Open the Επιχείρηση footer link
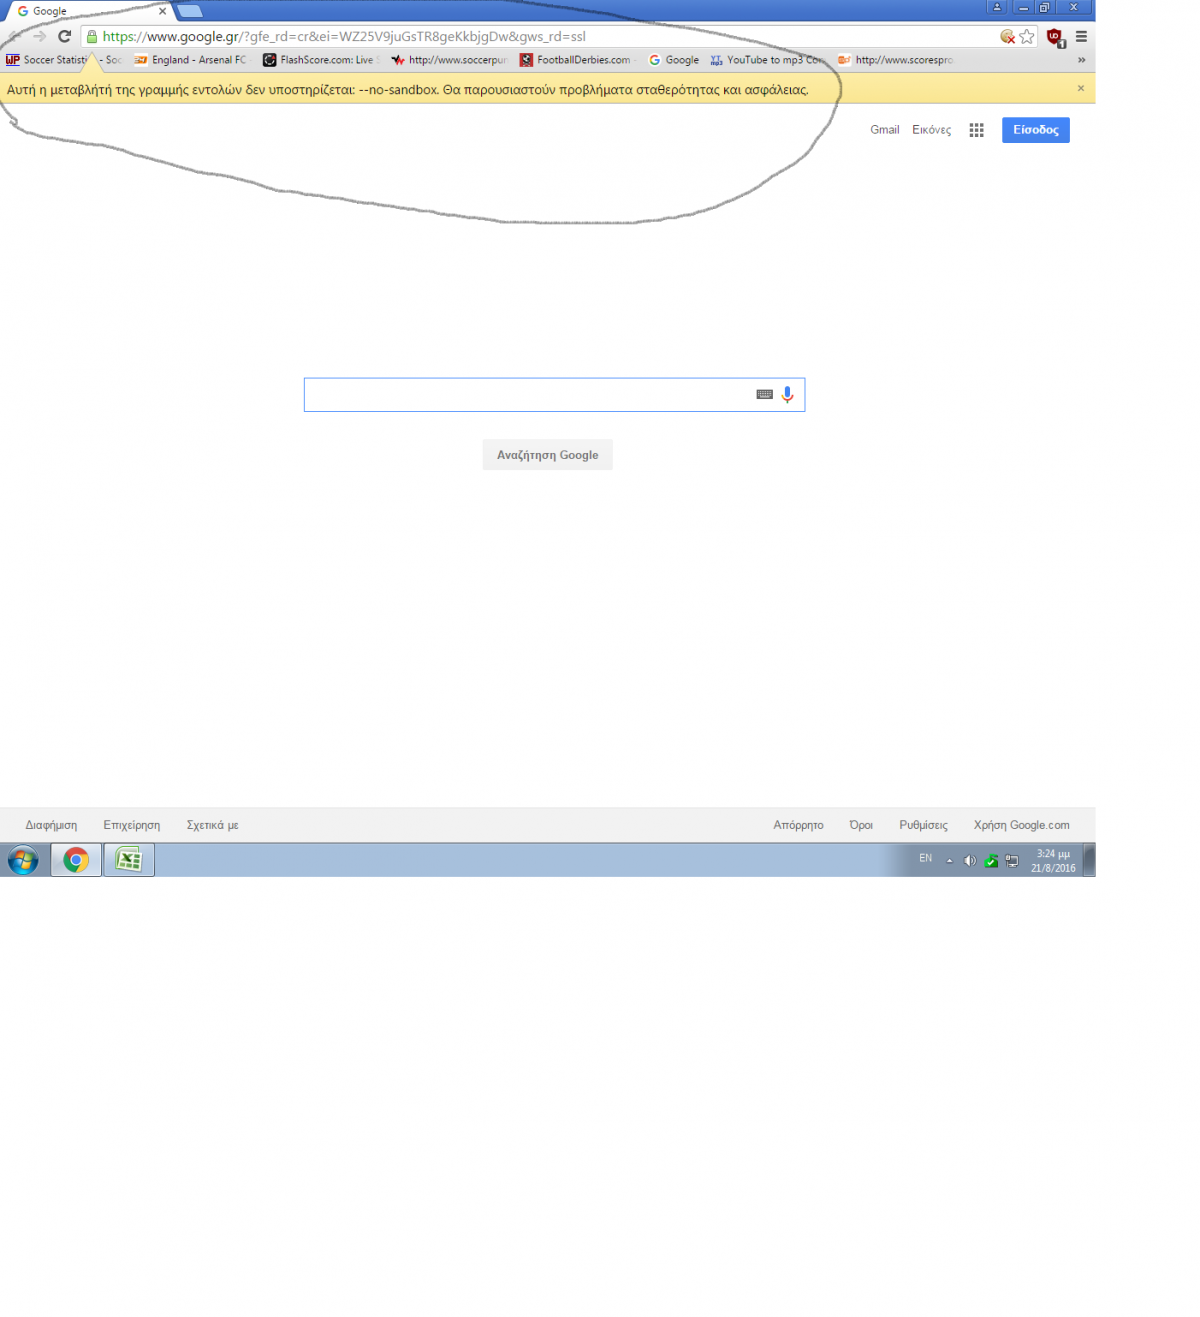 [x=131, y=825]
